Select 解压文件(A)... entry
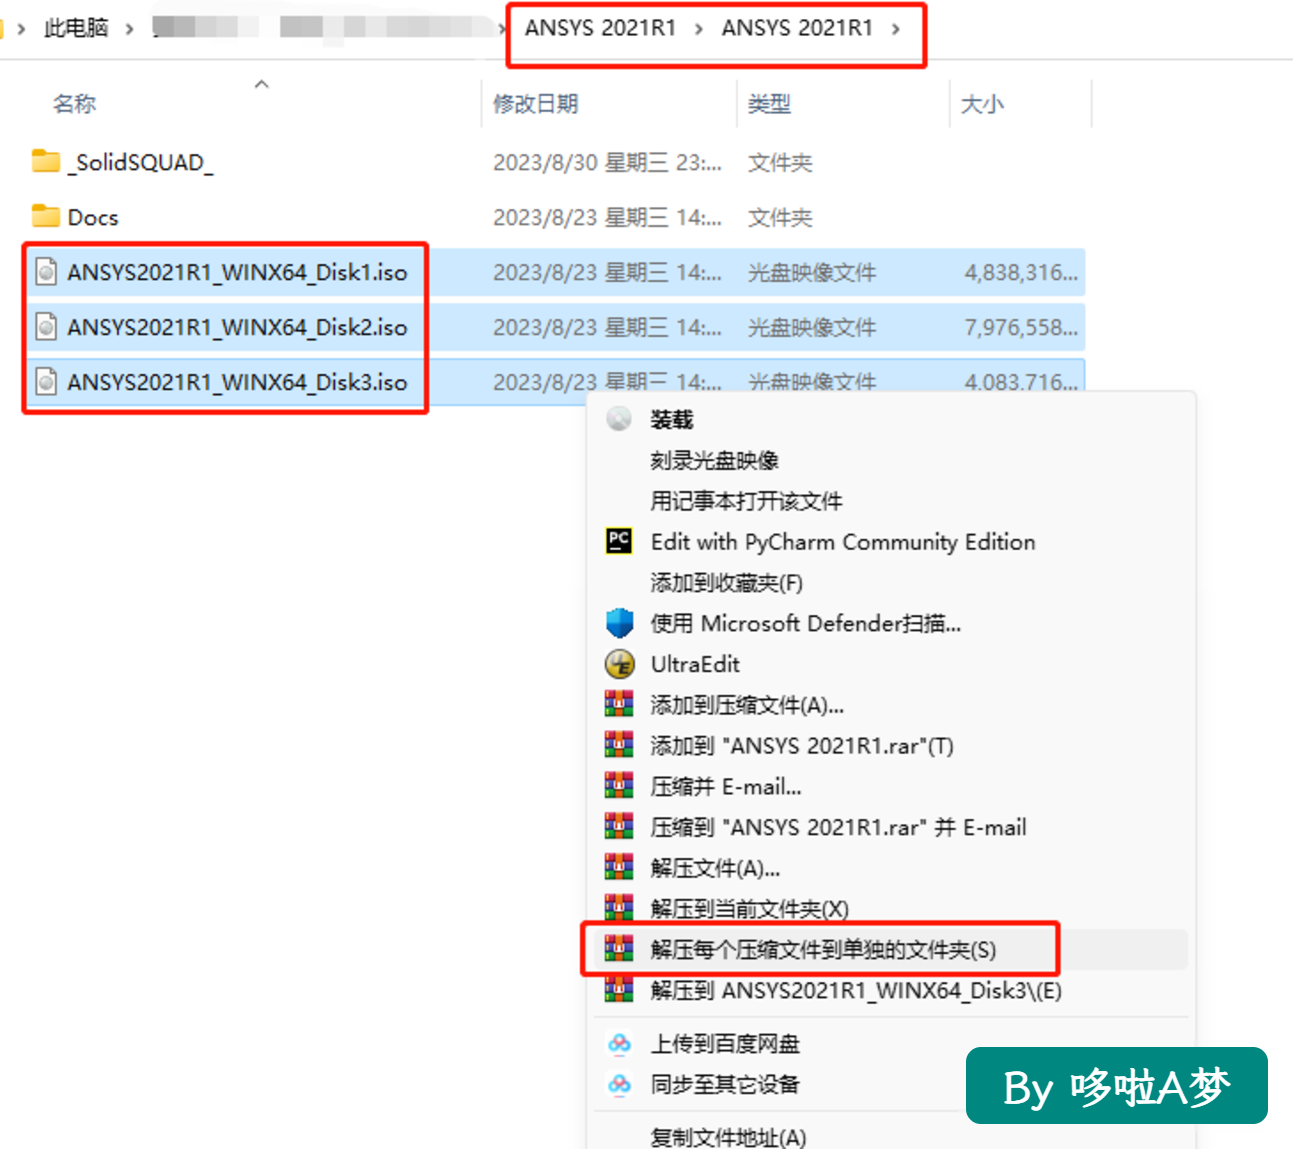This screenshot has height=1149, width=1293. [715, 868]
